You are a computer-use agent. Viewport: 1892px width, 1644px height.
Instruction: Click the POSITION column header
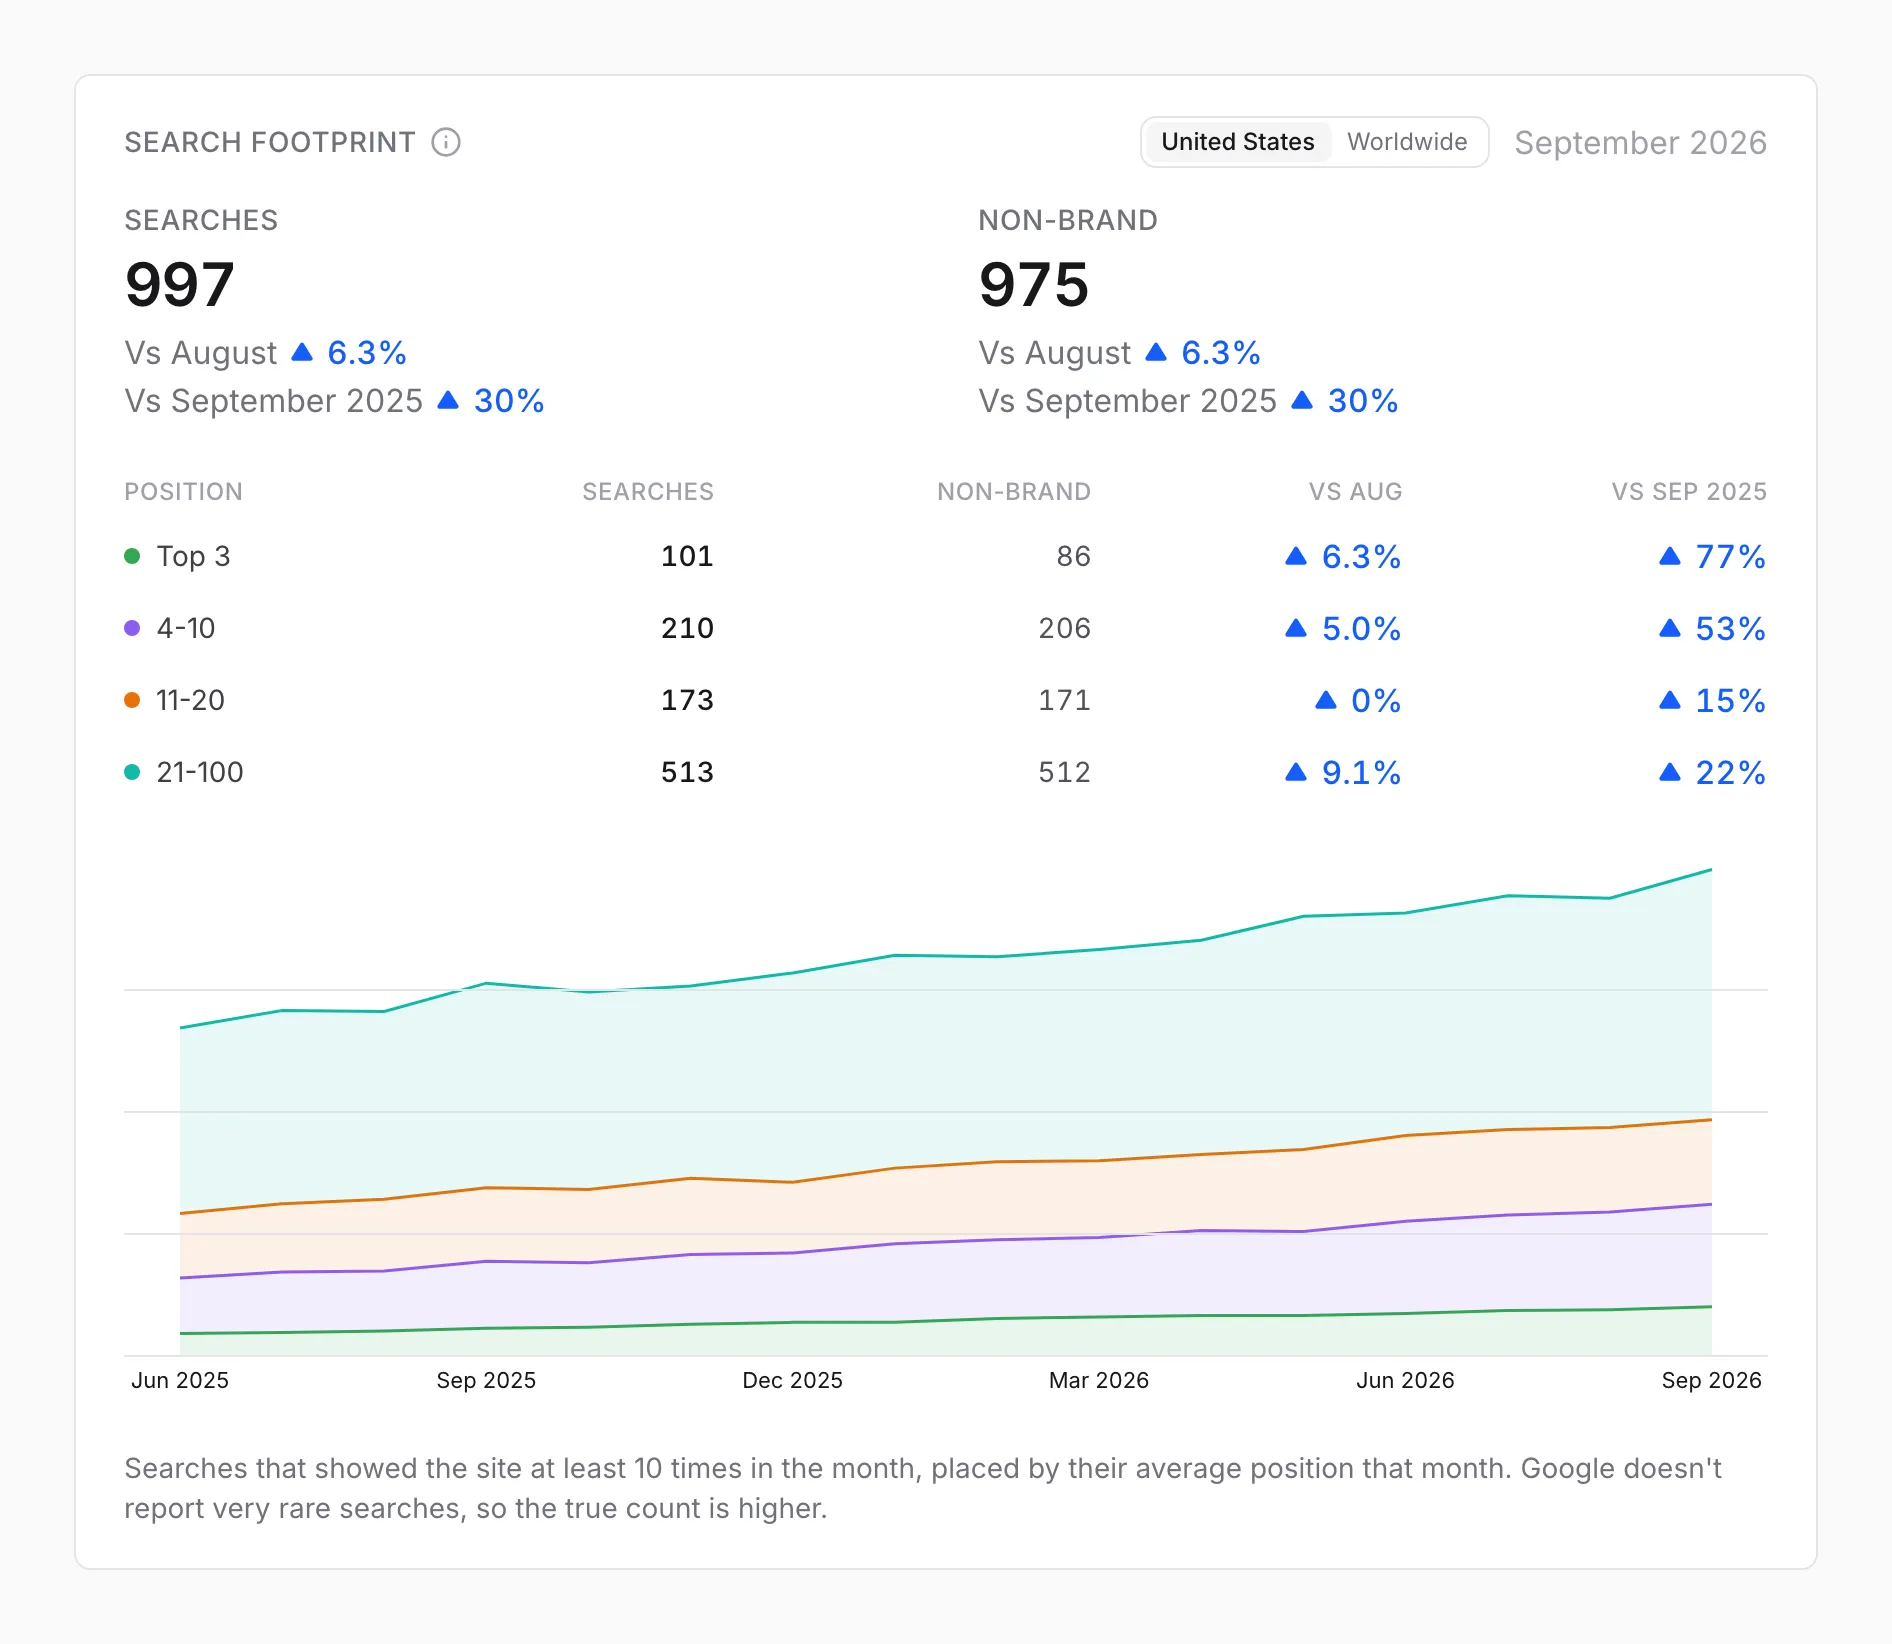(x=183, y=492)
